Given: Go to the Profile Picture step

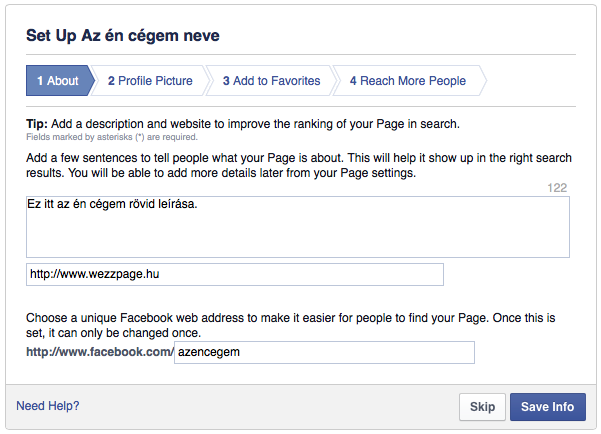Looking at the screenshot, I should 150,81.
